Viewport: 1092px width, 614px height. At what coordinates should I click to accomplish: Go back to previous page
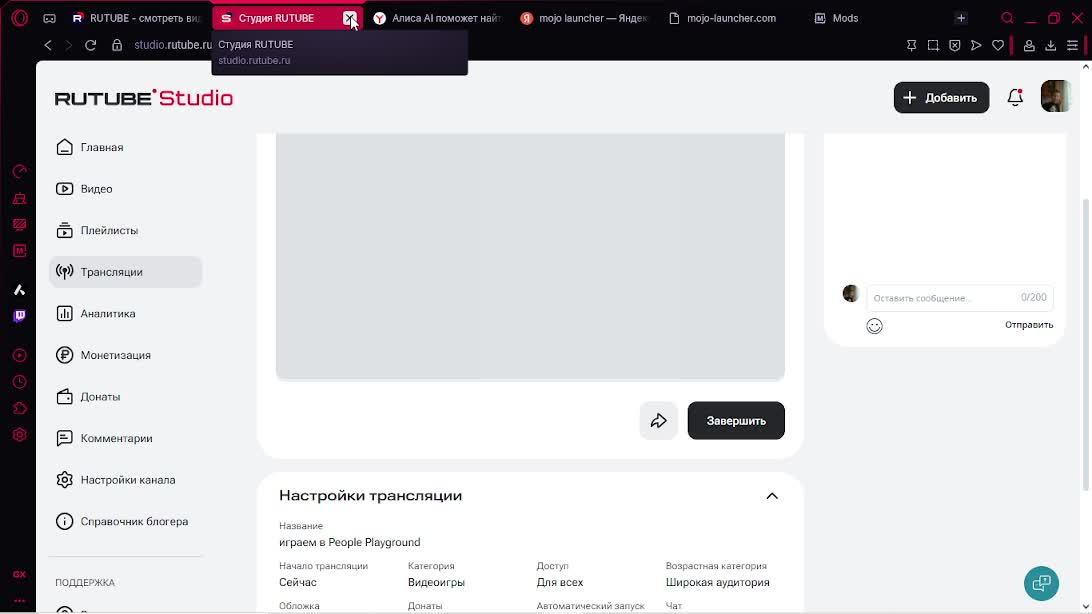tap(48, 45)
